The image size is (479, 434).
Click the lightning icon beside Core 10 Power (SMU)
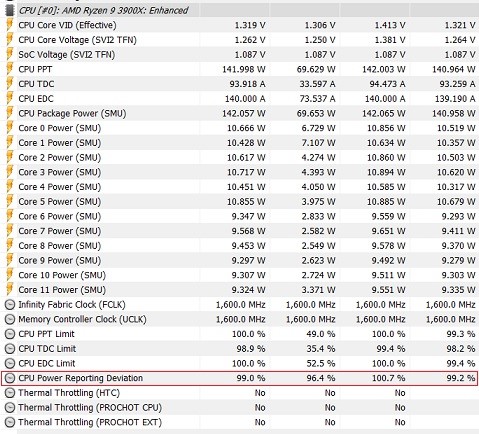(10, 275)
